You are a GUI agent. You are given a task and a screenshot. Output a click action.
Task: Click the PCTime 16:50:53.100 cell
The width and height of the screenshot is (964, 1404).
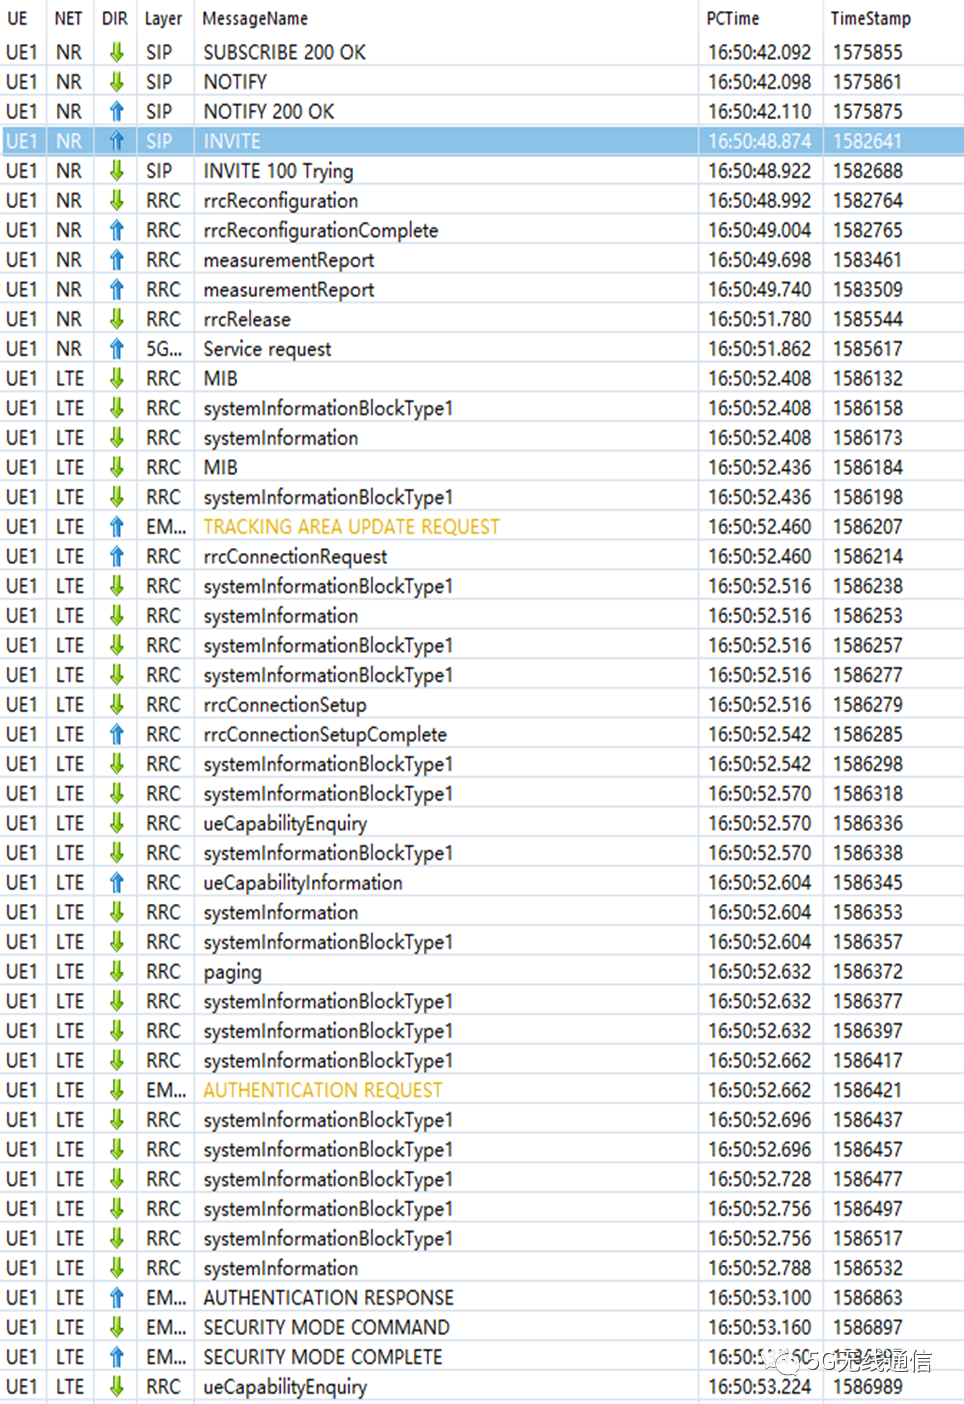[759, 1298]
